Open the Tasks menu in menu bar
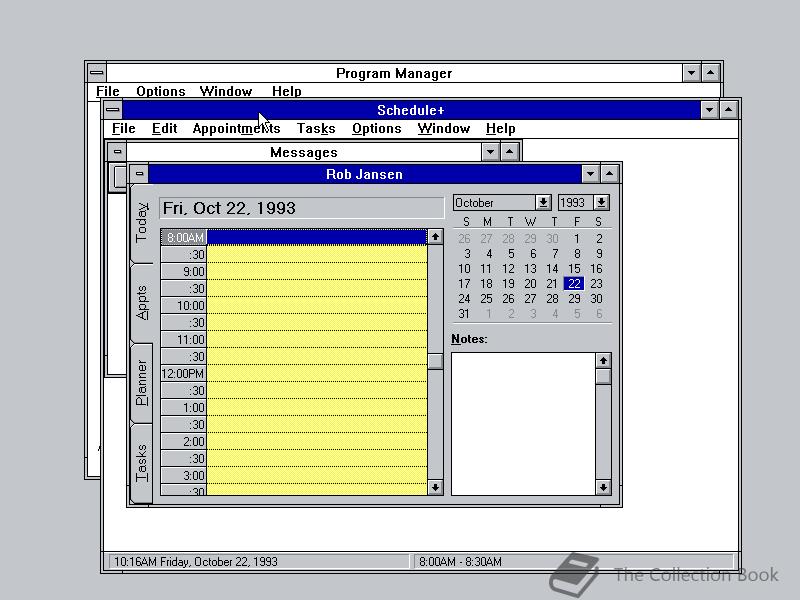This screenshot has height=600, width=800. 316,129
